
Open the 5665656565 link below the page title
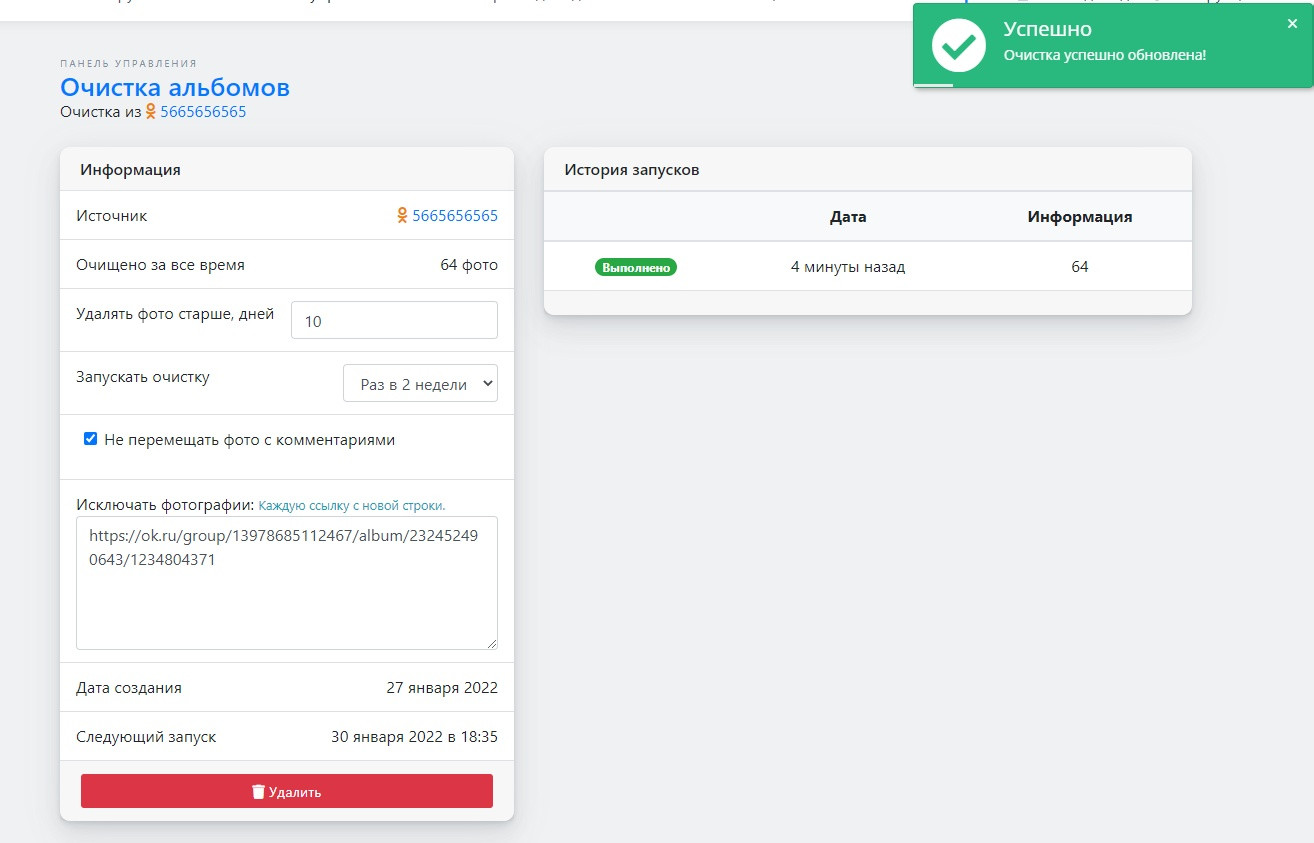(x=203, y=112)
